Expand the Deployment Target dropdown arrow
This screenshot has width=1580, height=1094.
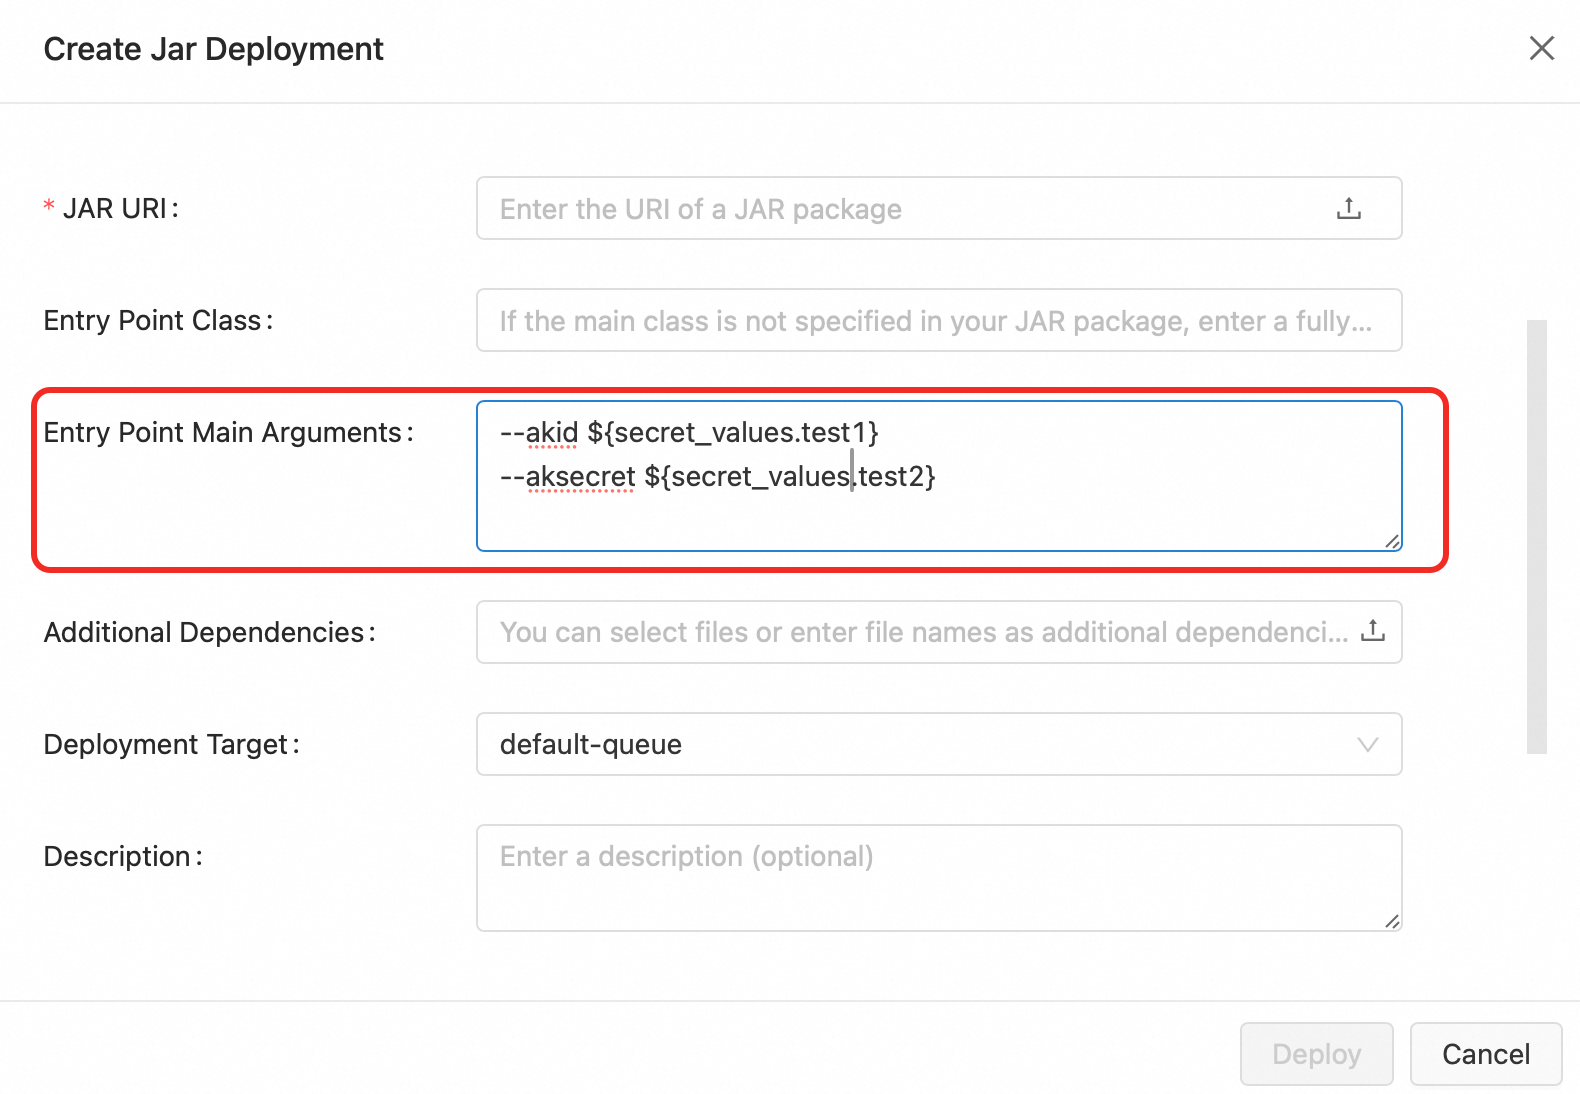(x=1367, y=744)
